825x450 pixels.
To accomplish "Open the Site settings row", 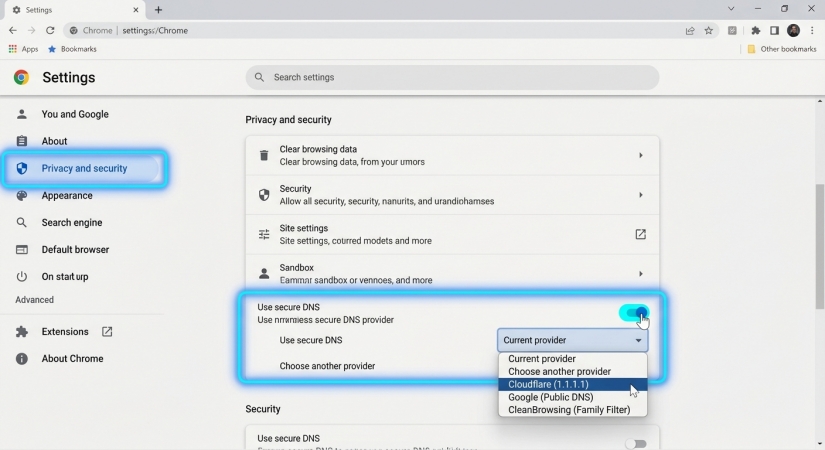I will coord(452,234).
